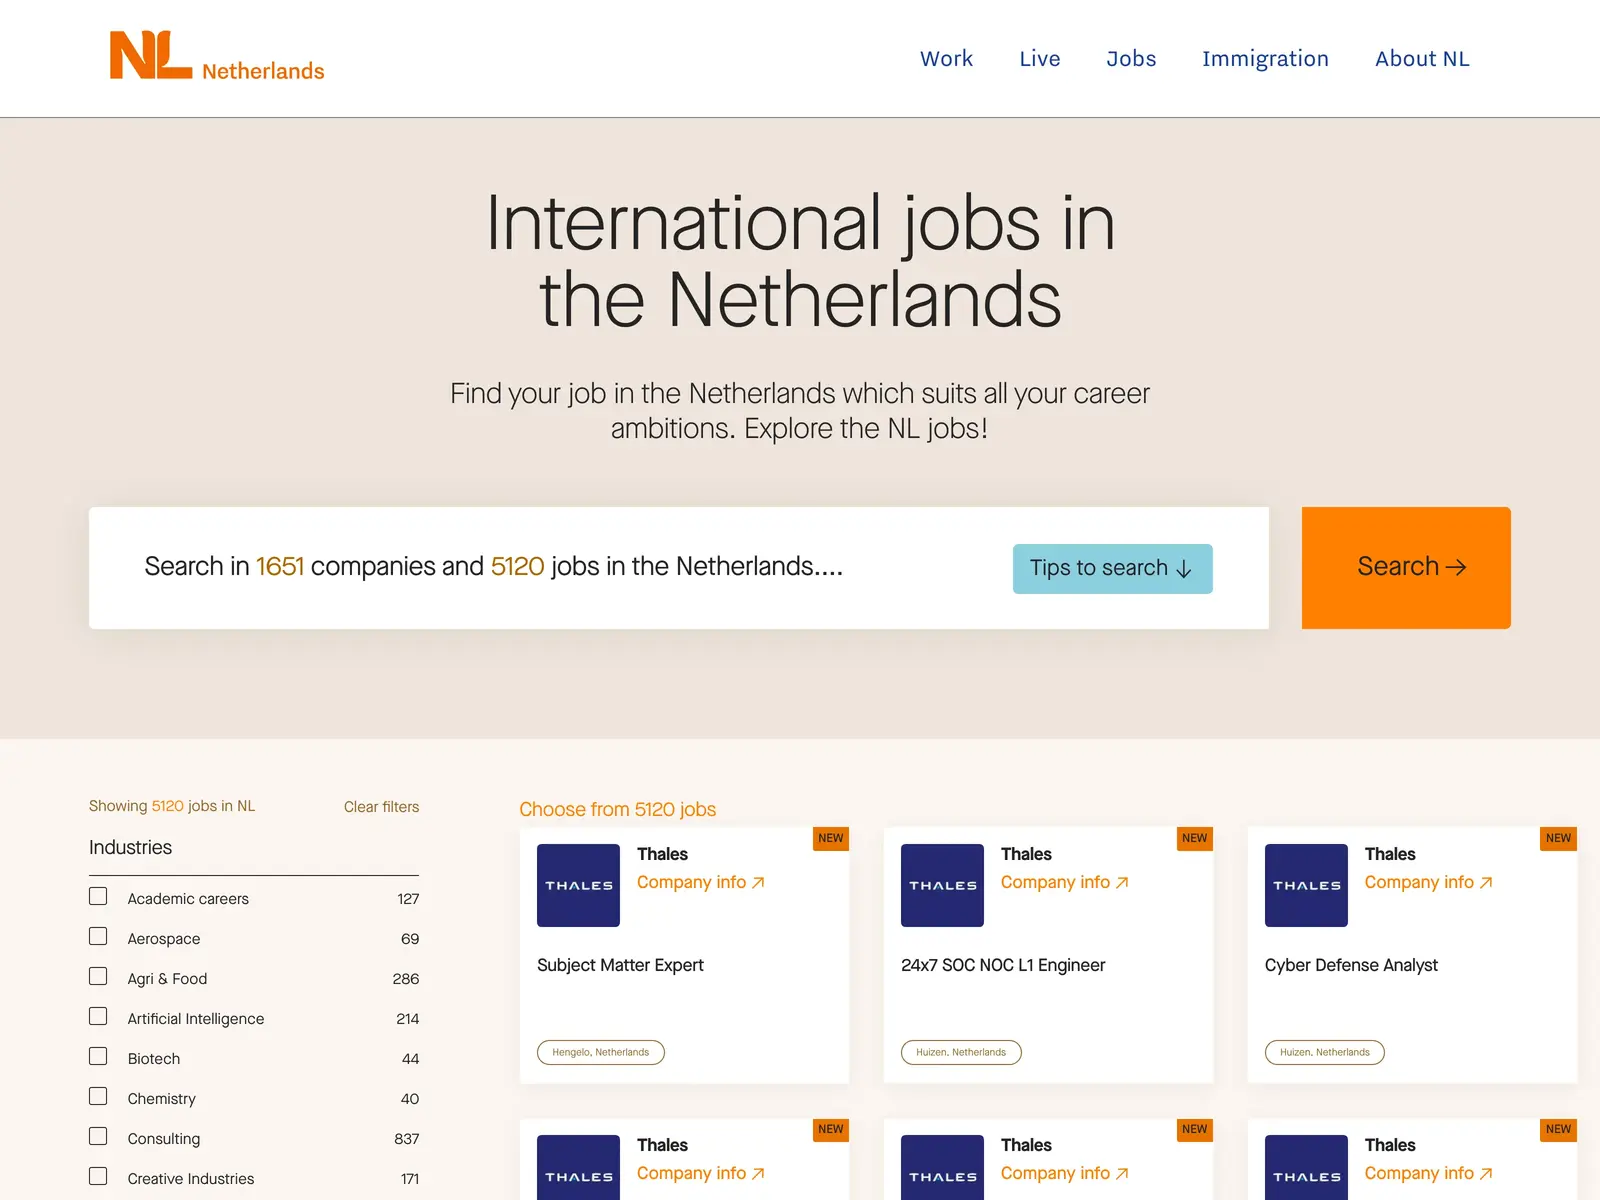Click the Industries filter heading
This screenshot has width=1600, height=1200.
(130, 847)
